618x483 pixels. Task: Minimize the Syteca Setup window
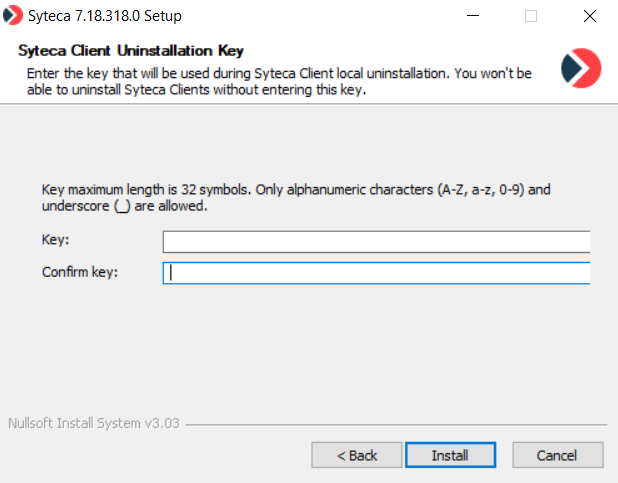[x=475, y=17]
